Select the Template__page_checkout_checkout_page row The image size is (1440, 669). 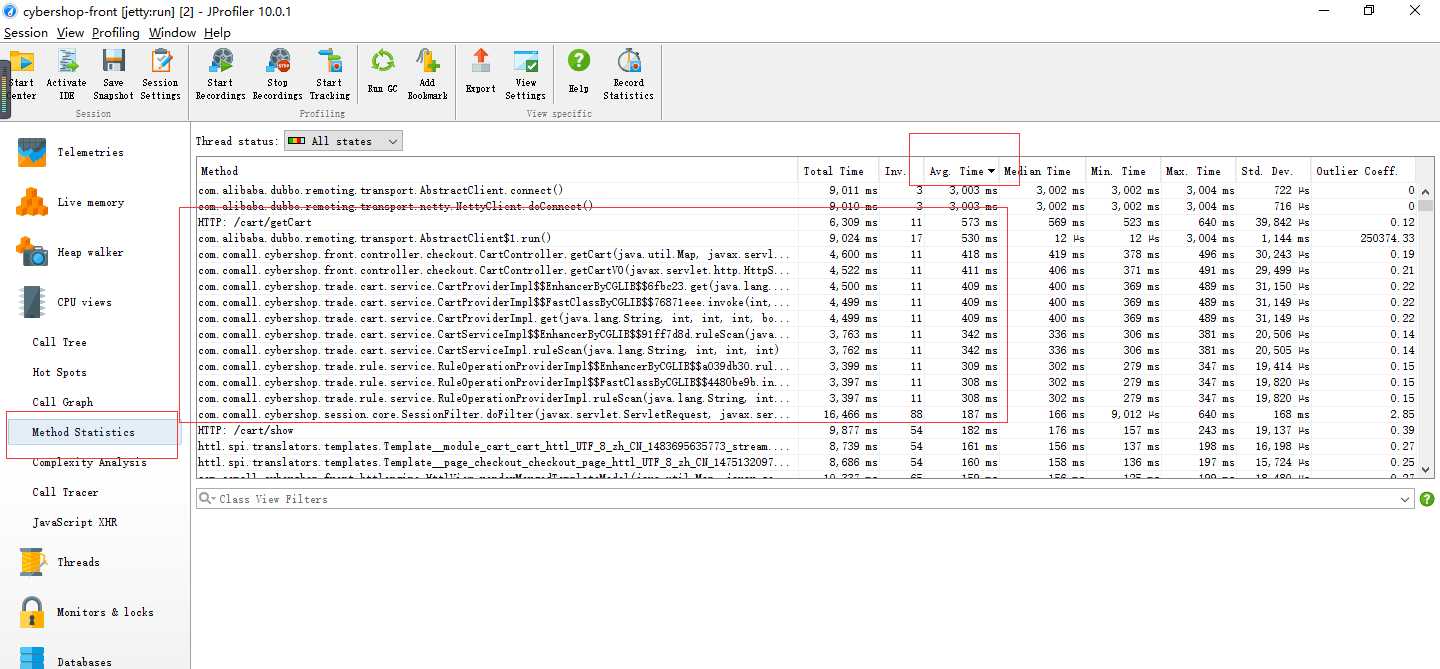click(x=806, y=462)
